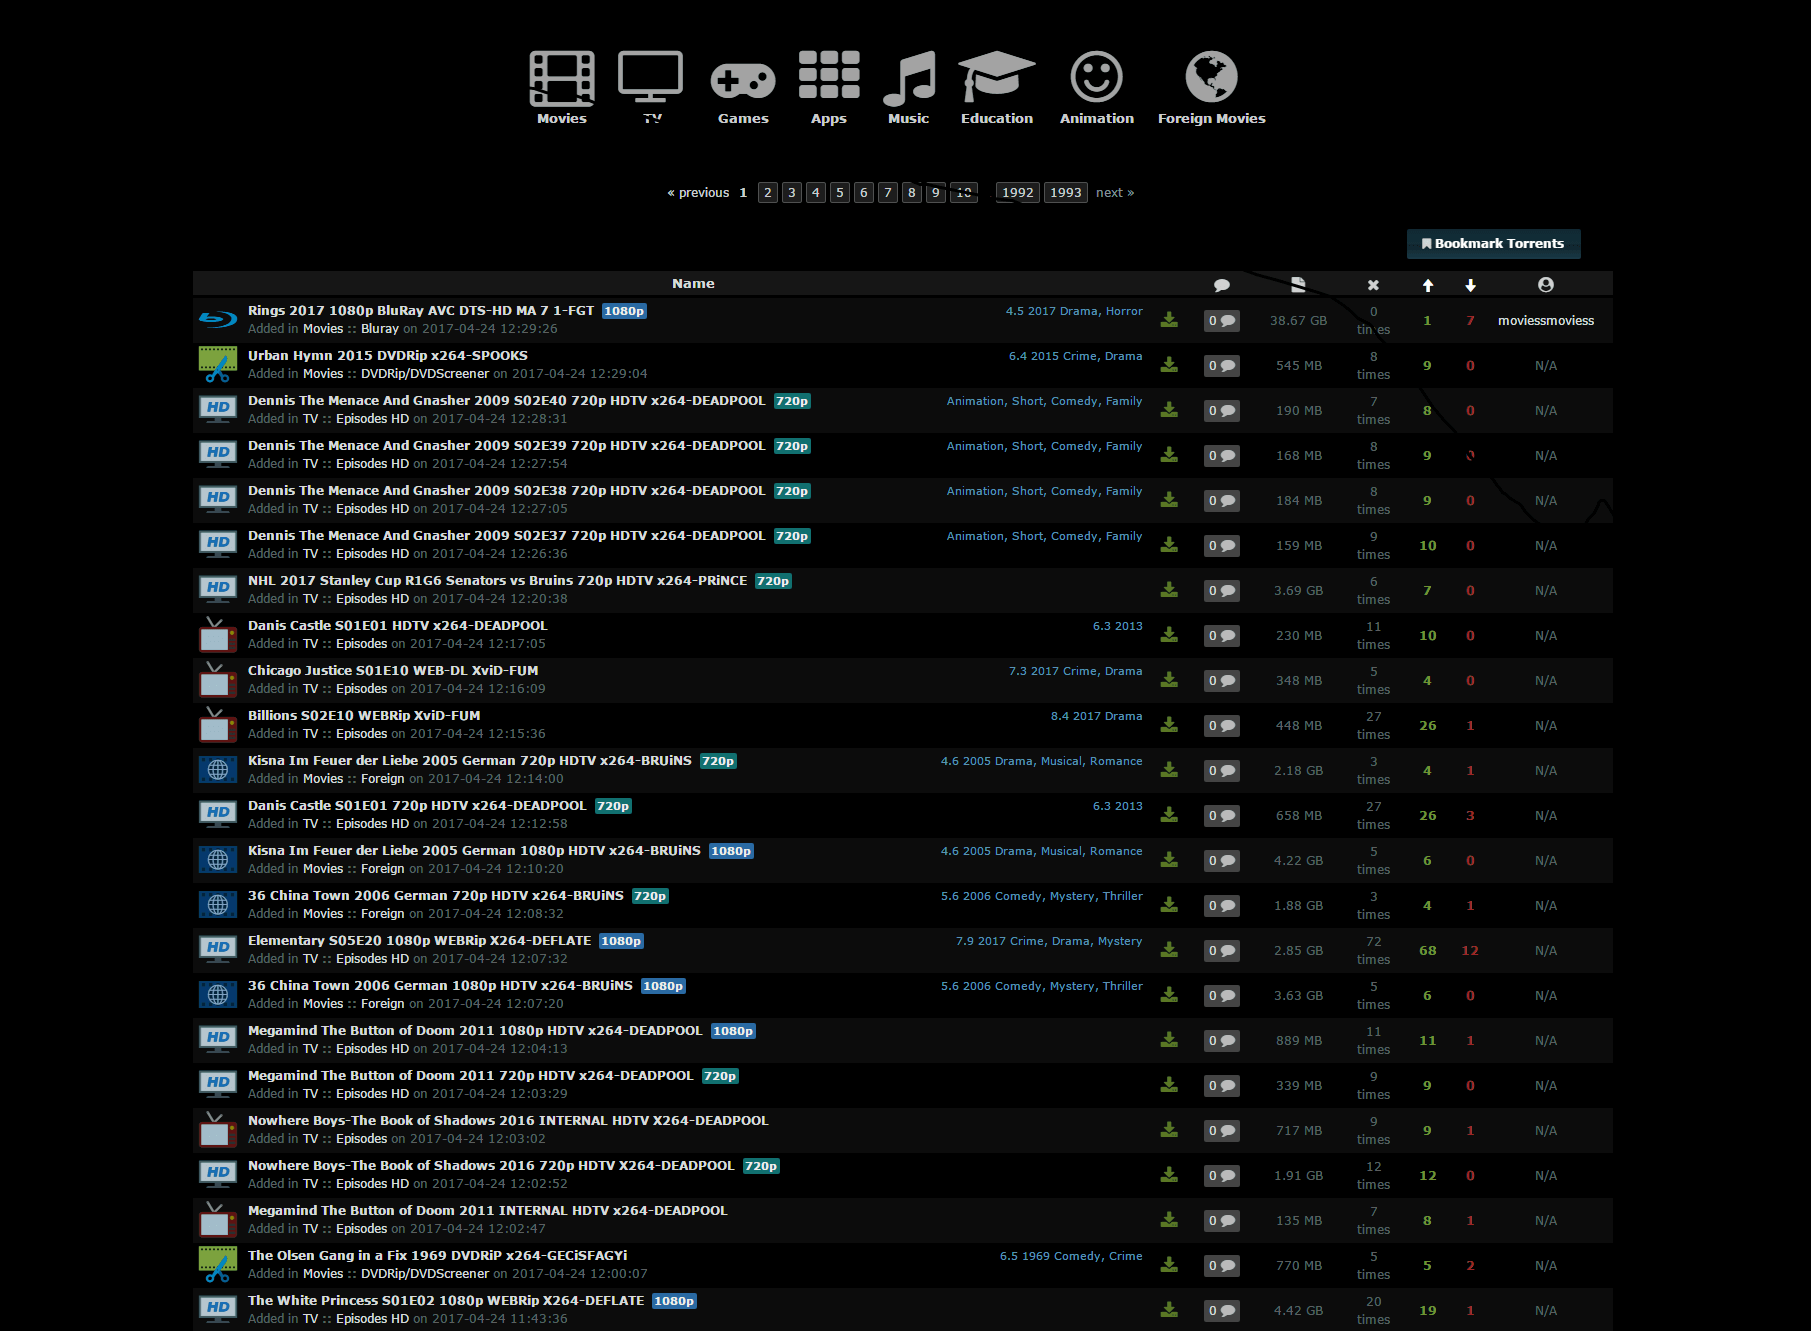The width and height of the screenshot is (1811, 1331).
Task: Open The Olsen Gang in a Fix title
Action: pyautogui.click(x=438, y=1256)
